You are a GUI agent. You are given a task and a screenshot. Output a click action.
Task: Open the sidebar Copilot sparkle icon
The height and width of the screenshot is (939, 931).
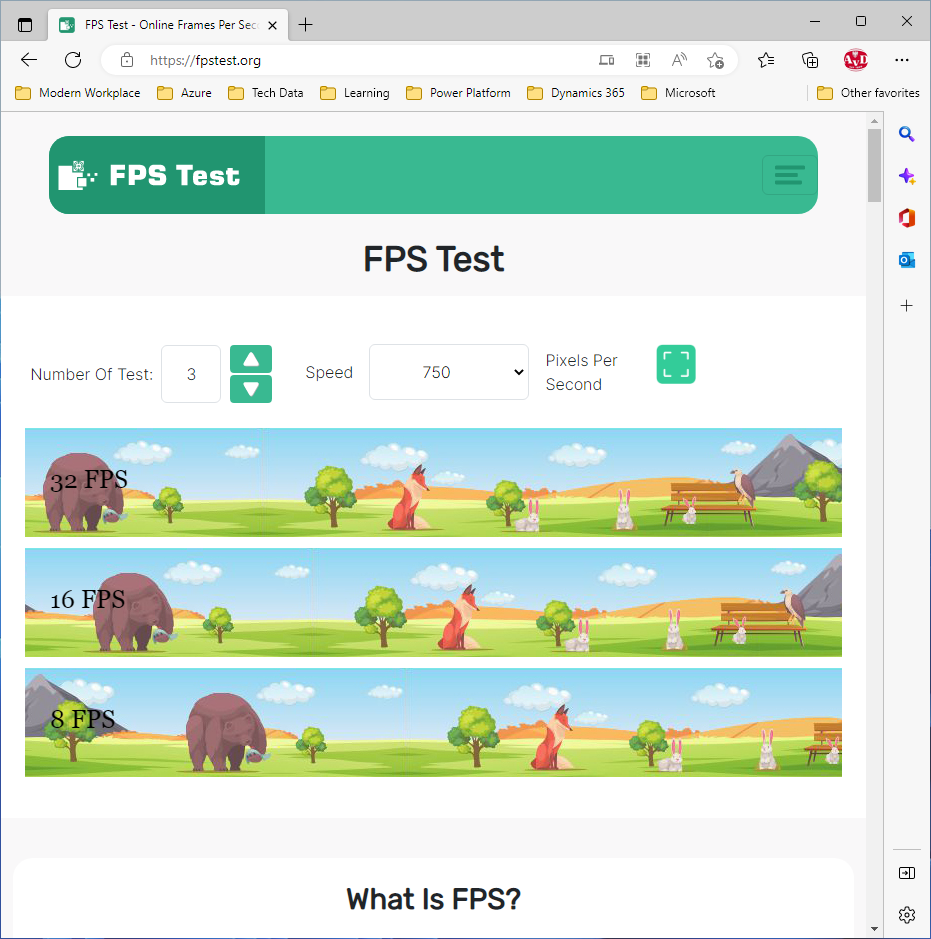[906, 176]
